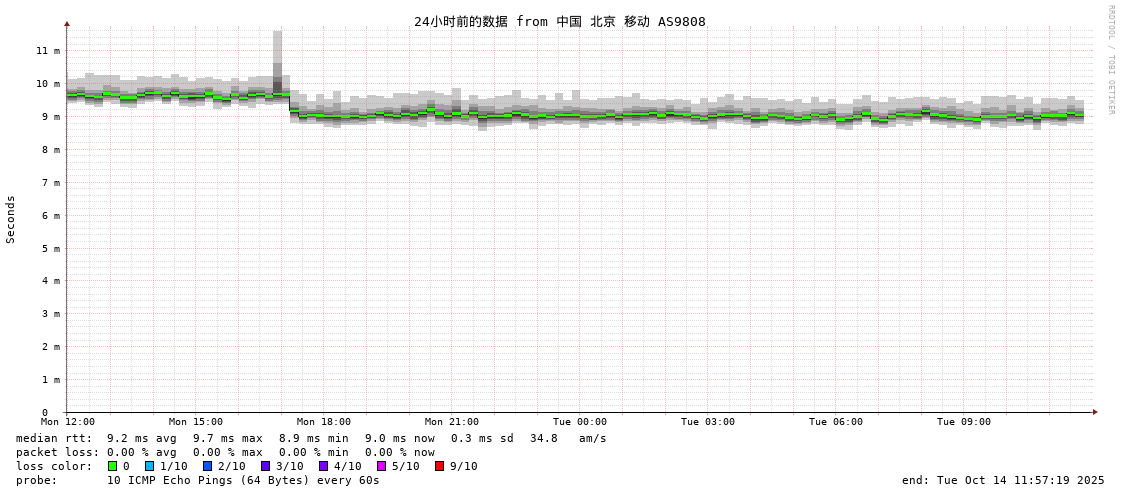Click the green 0 loss color swatch
Image resolution: width=1121 pixels, height=494 pixels.
[112, 466]
